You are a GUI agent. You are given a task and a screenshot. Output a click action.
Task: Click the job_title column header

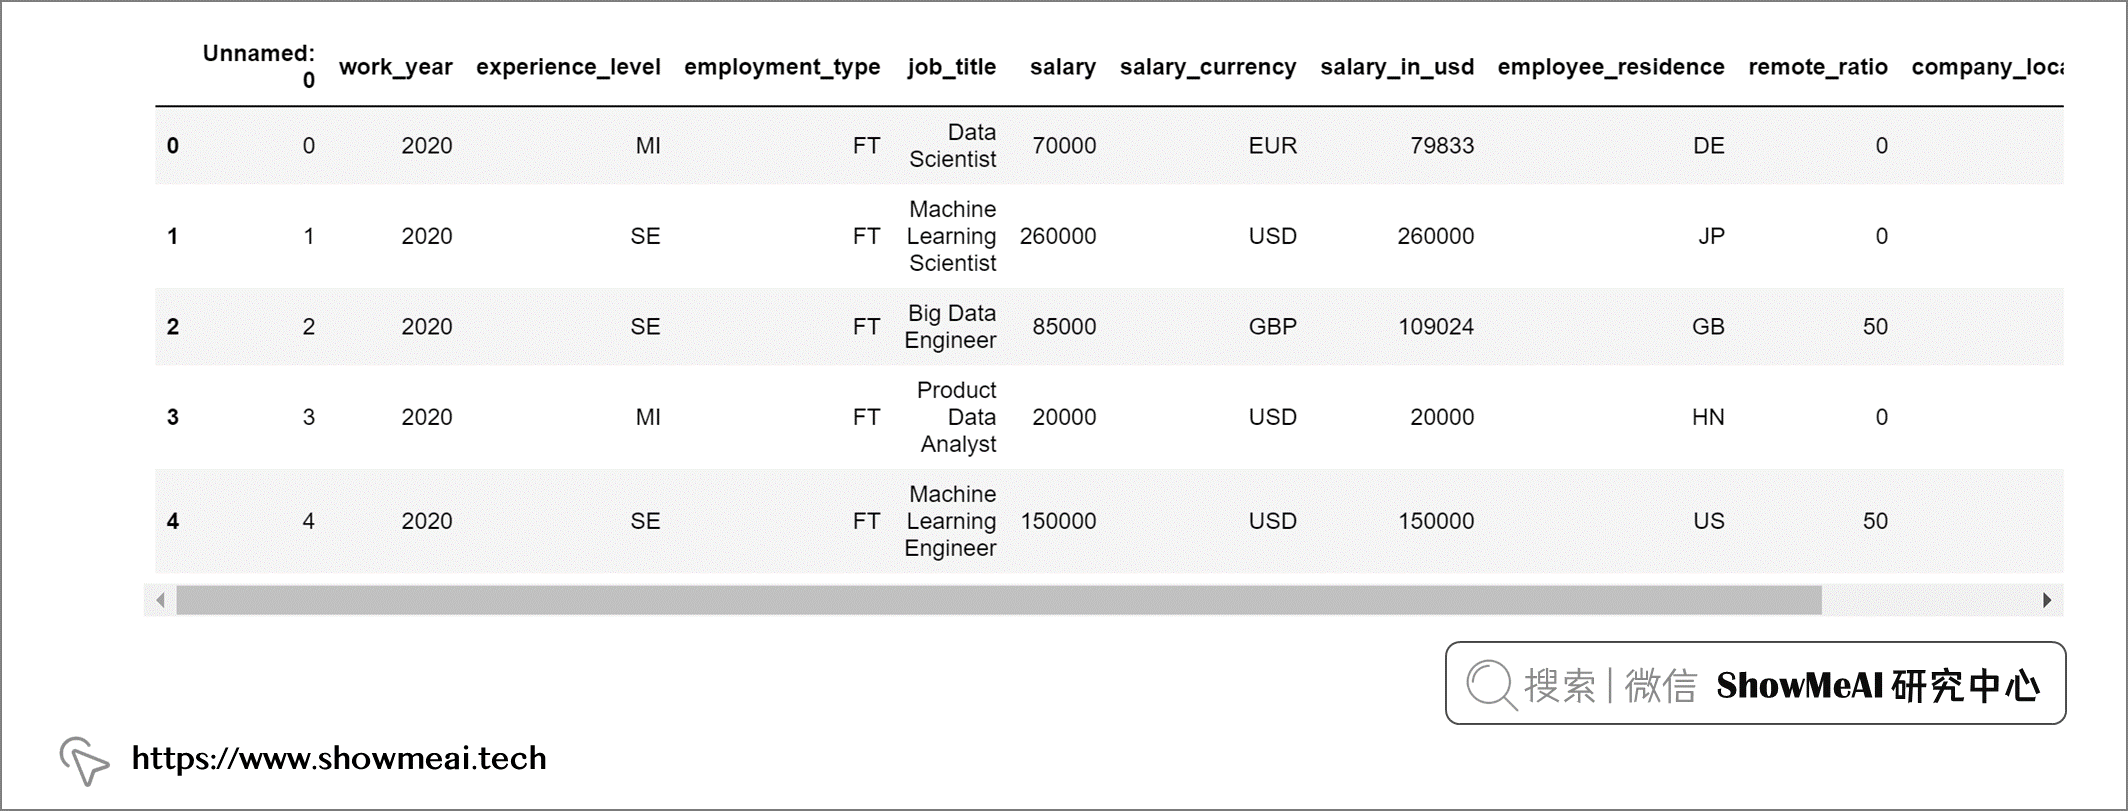tap(951, 67)
